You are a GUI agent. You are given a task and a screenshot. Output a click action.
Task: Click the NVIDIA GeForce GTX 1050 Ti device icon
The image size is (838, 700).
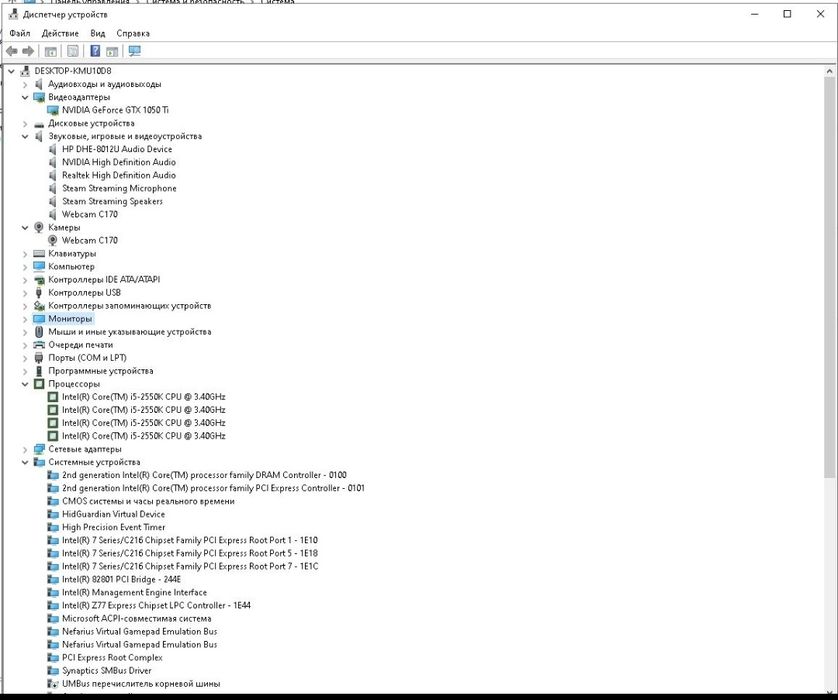tap(53, 110)
